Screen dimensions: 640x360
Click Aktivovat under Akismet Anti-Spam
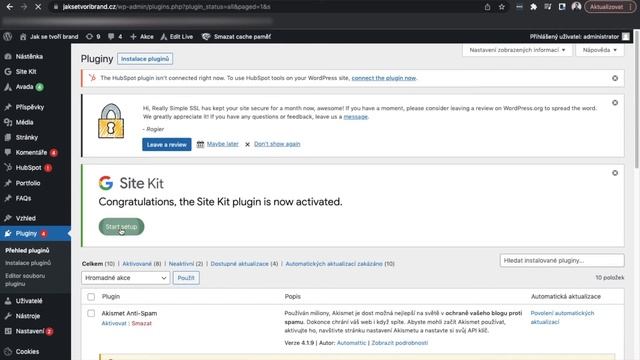pos(114,323)
